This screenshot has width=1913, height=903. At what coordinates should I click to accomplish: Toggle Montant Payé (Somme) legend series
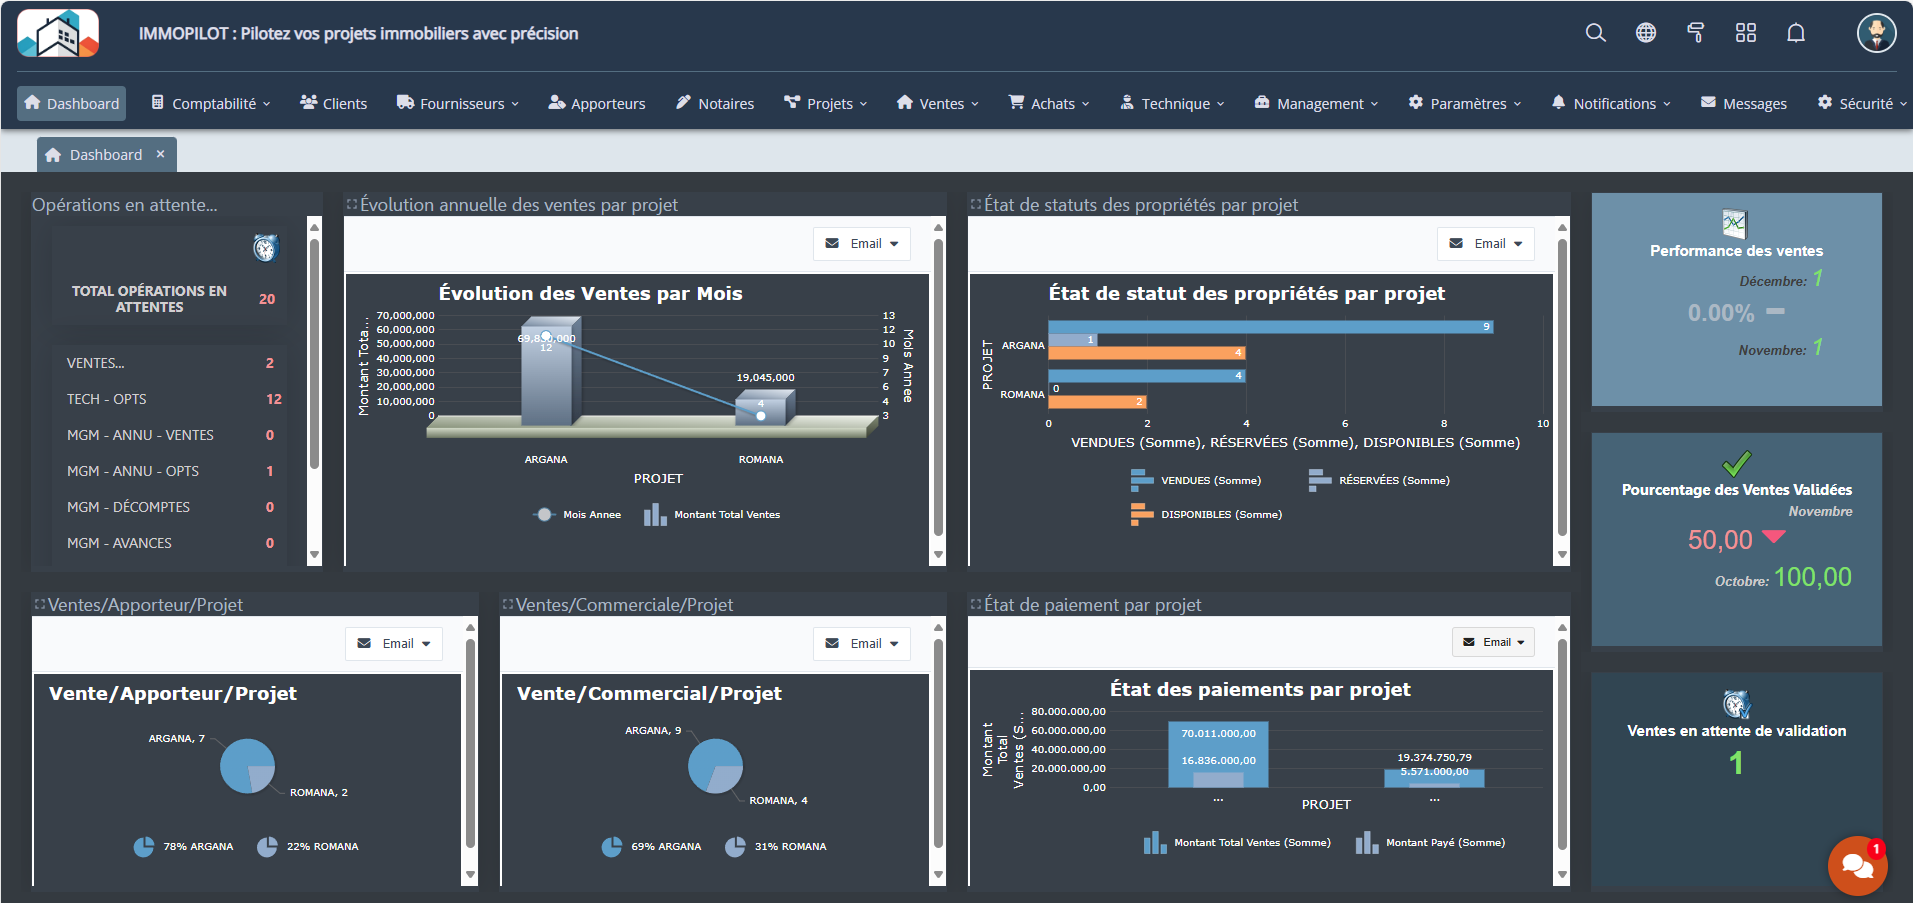pos(1430,843)
